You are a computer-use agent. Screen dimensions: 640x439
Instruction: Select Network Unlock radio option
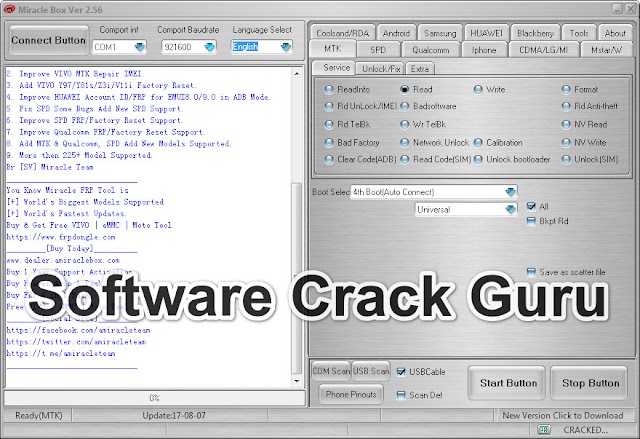(x=404, y=143)
